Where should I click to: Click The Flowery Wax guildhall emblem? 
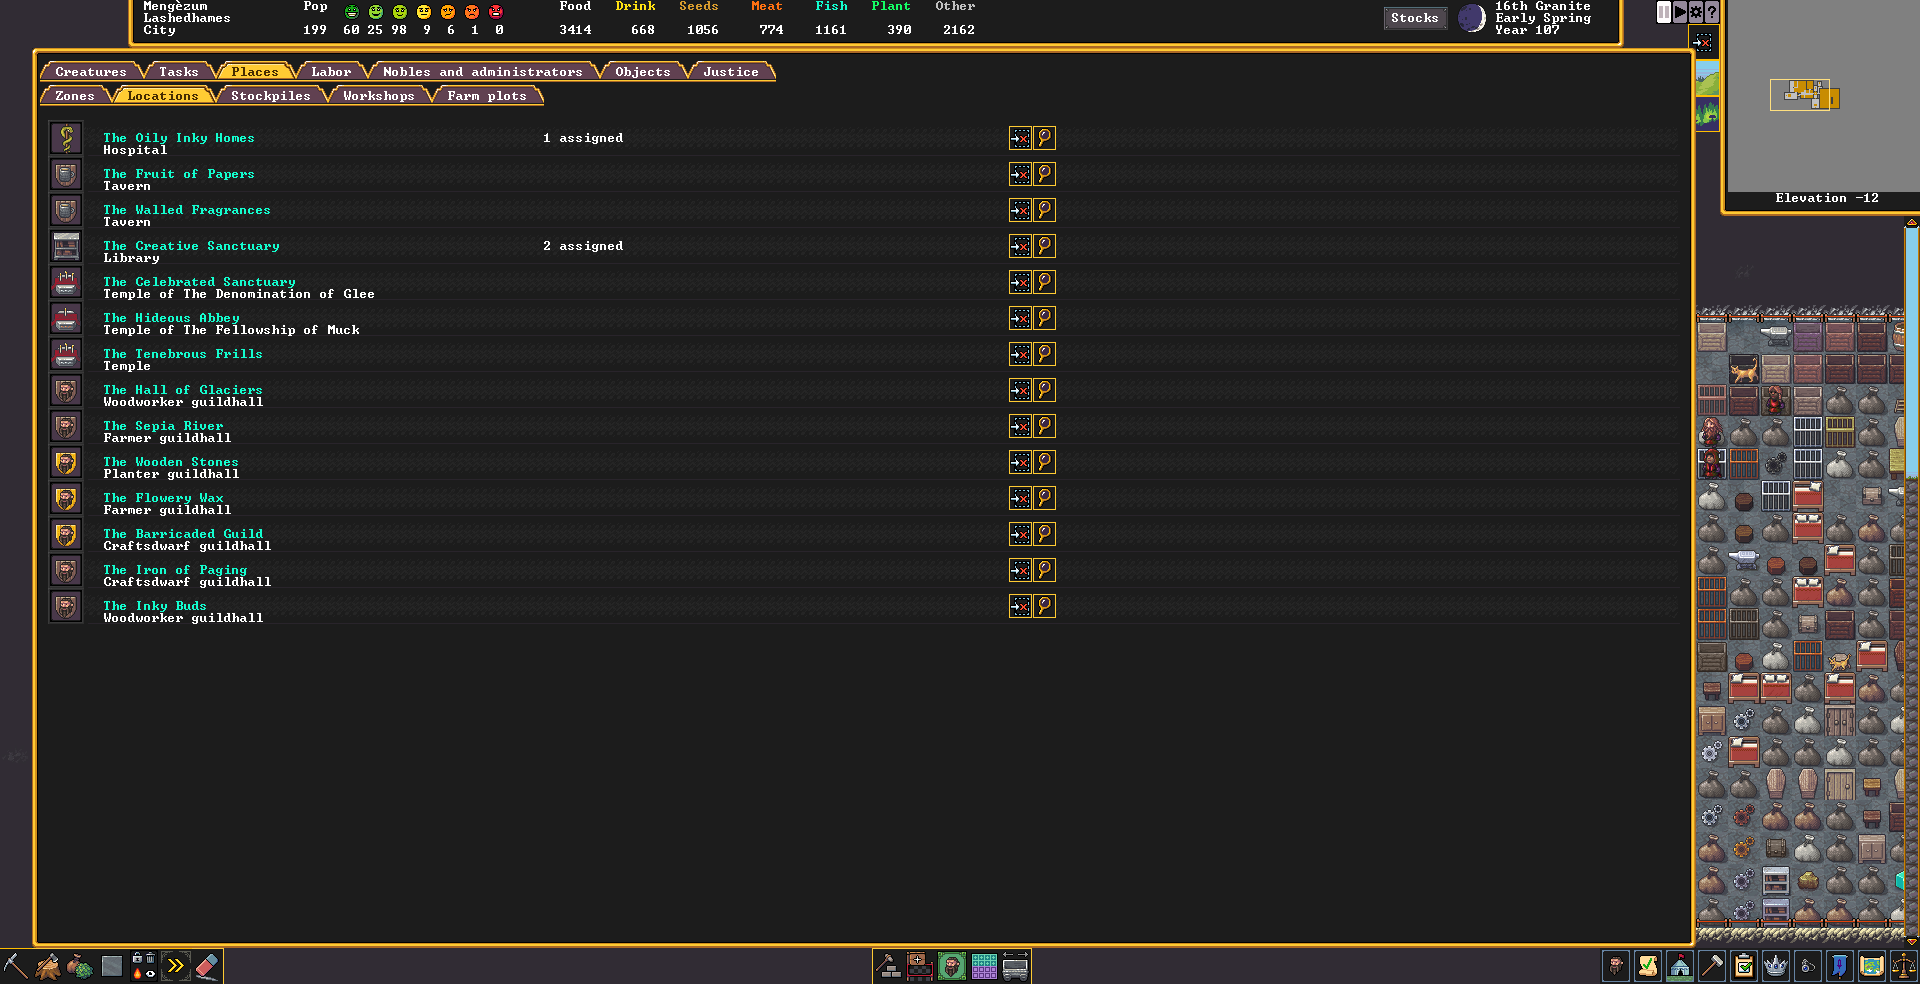(x=66, y=498)
